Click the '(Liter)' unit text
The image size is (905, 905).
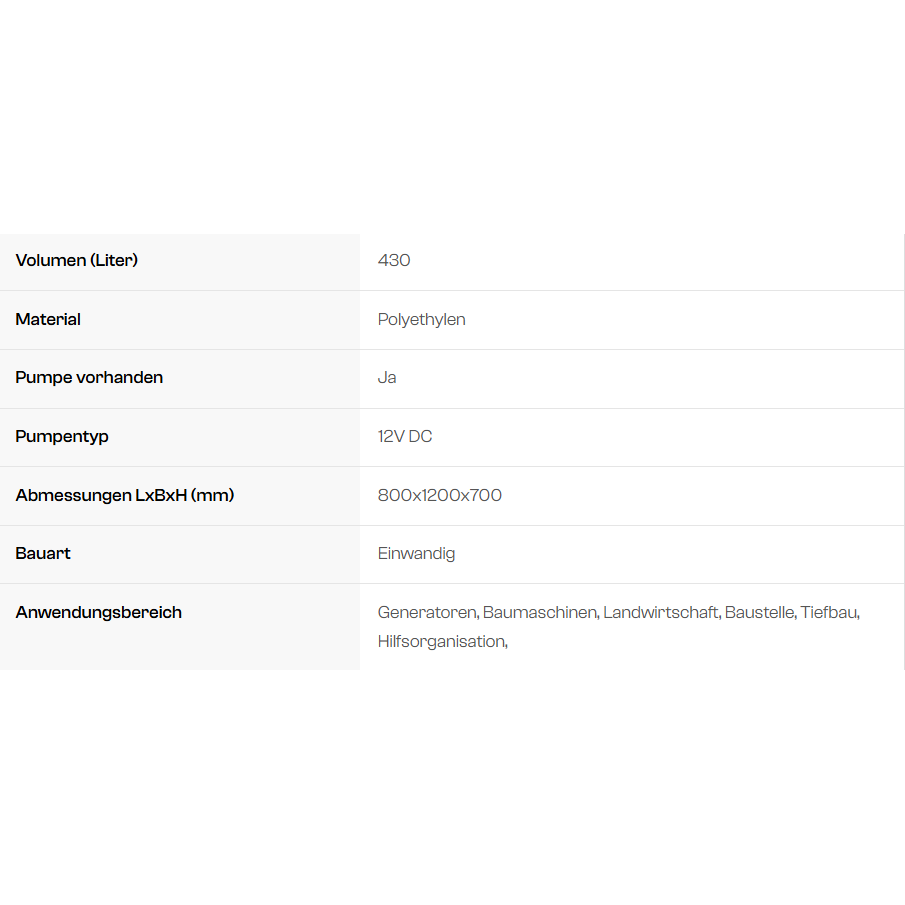[x=114, y=260]
